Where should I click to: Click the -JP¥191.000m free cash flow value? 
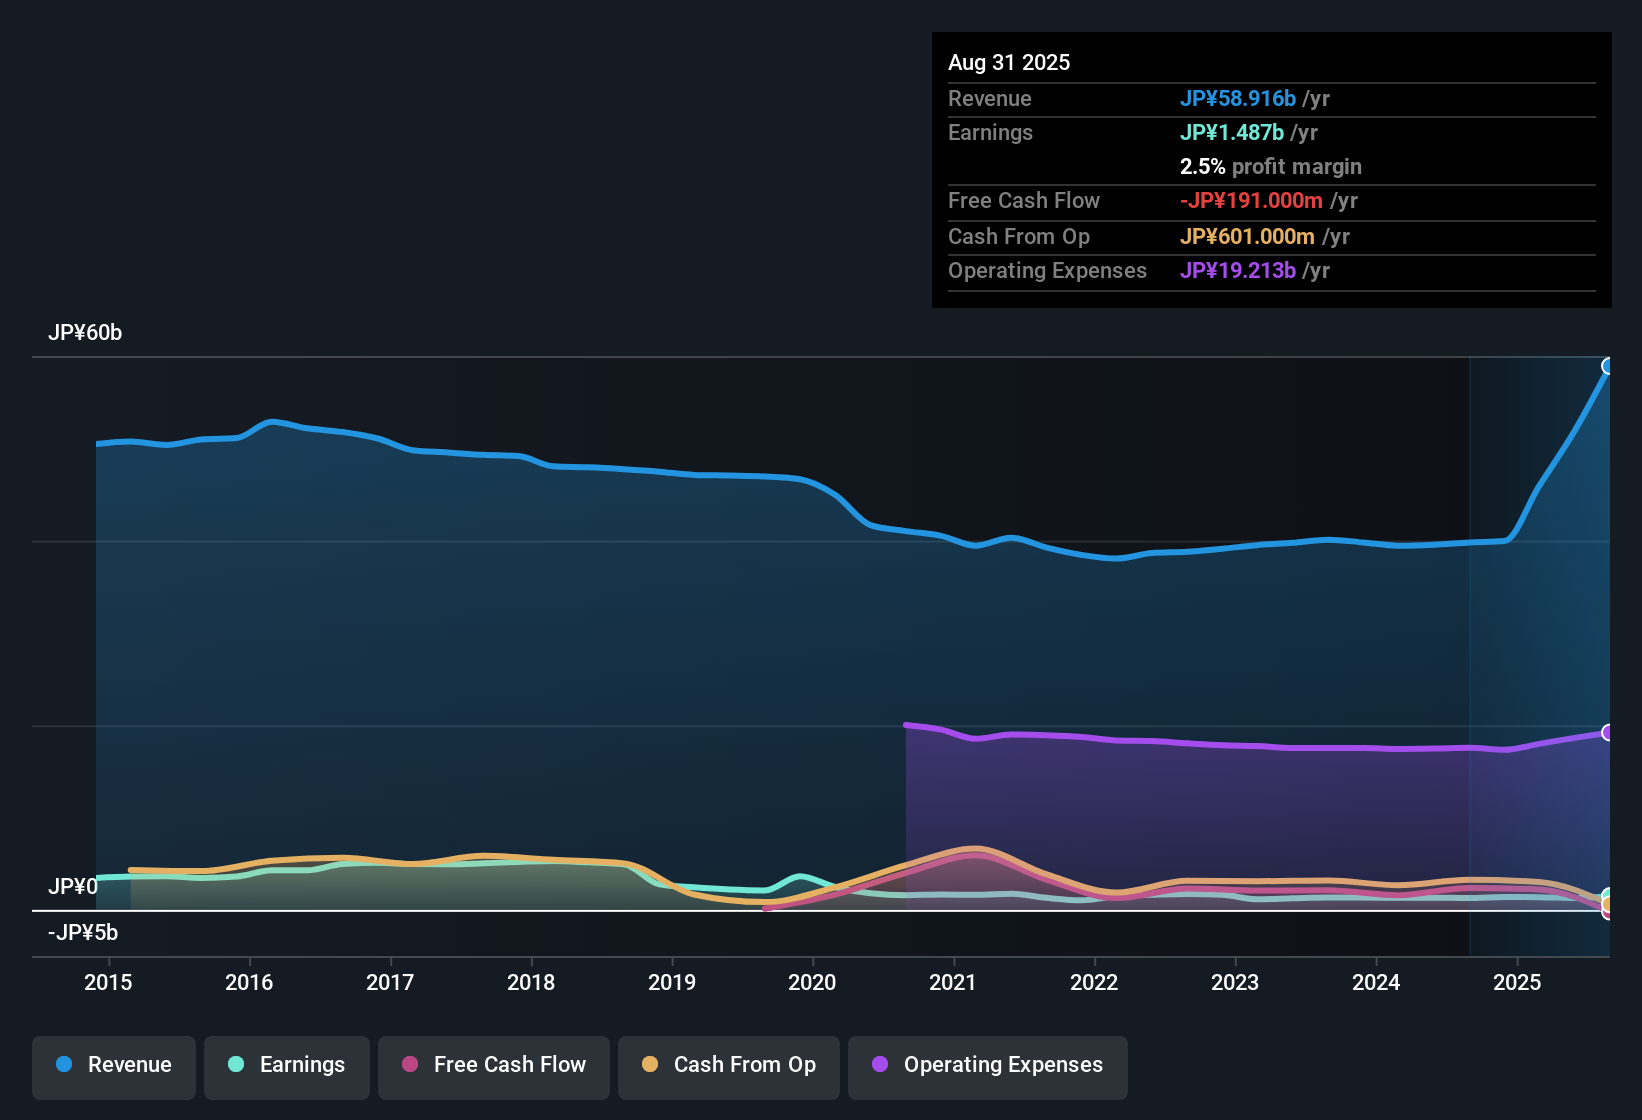1251,200
